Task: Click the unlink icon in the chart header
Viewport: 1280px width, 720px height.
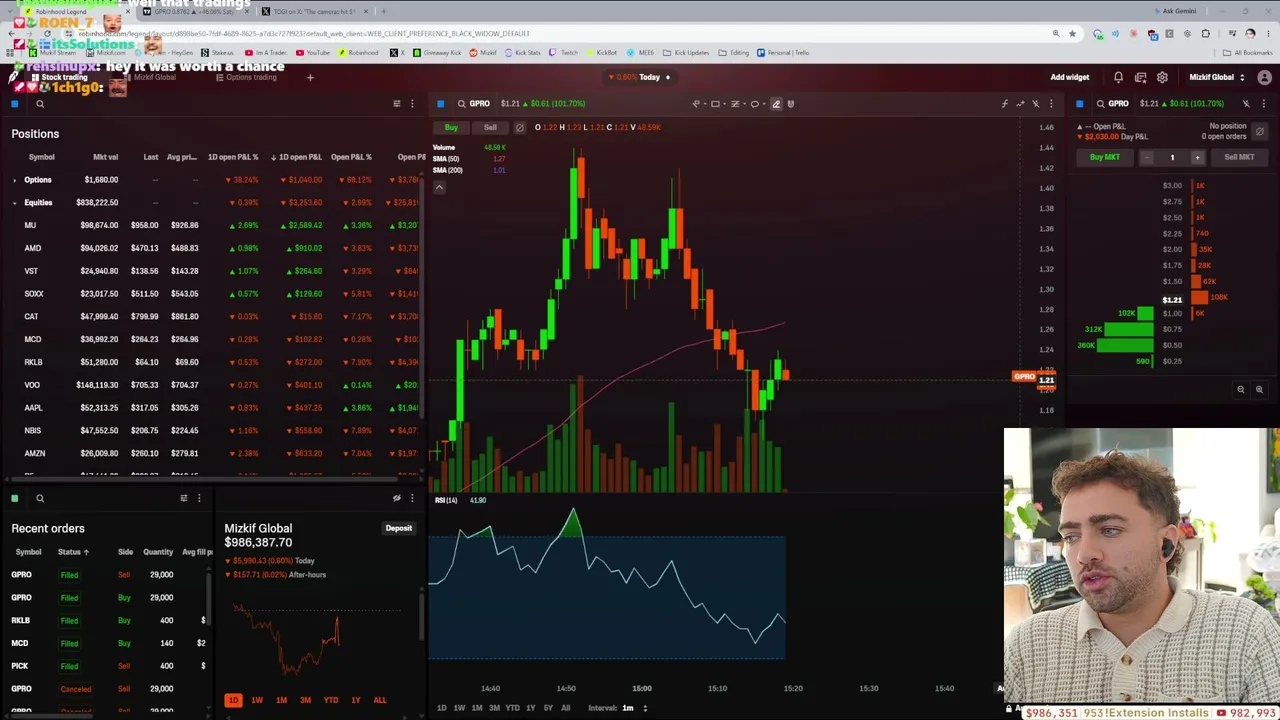Action: coord(1036,104)
